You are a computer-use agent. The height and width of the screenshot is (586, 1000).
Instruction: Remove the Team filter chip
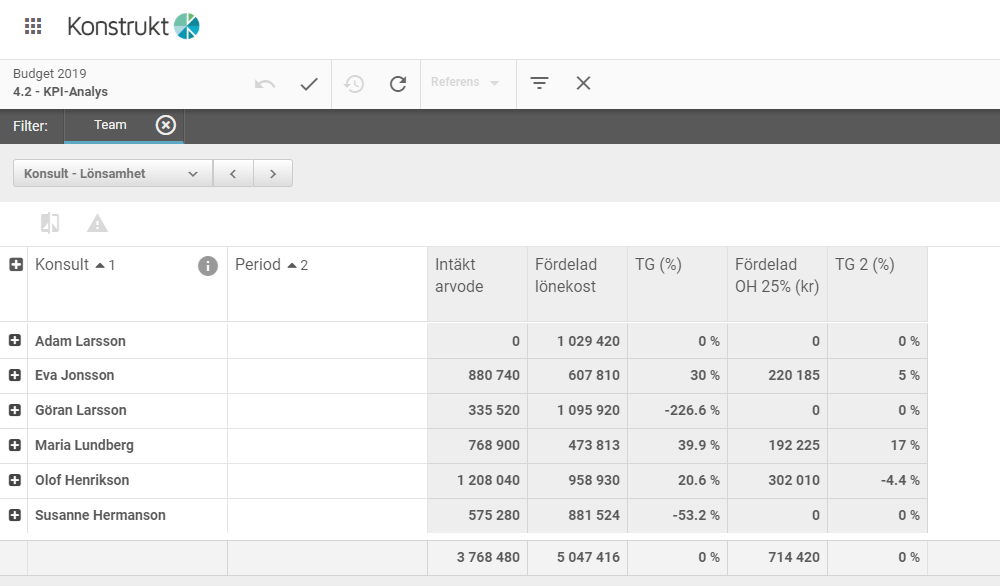tap(166, 125)
